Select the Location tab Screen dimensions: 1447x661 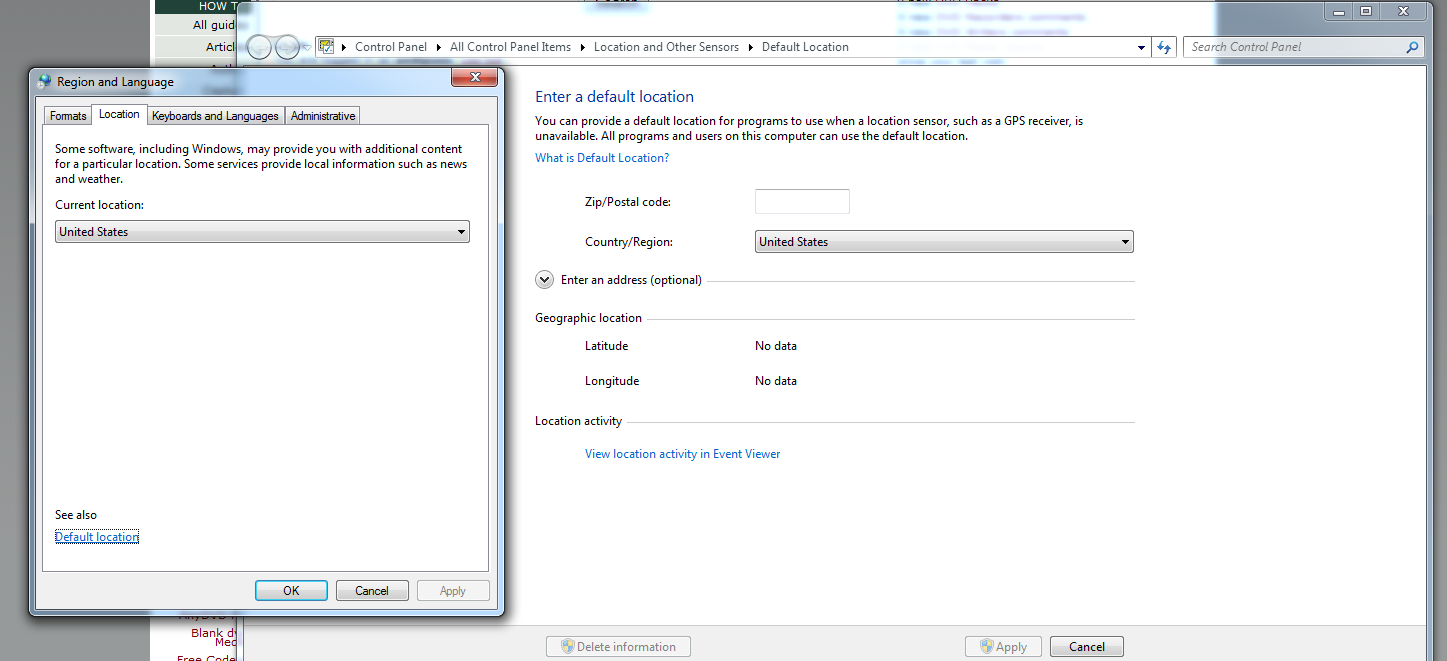click(119, 114)
